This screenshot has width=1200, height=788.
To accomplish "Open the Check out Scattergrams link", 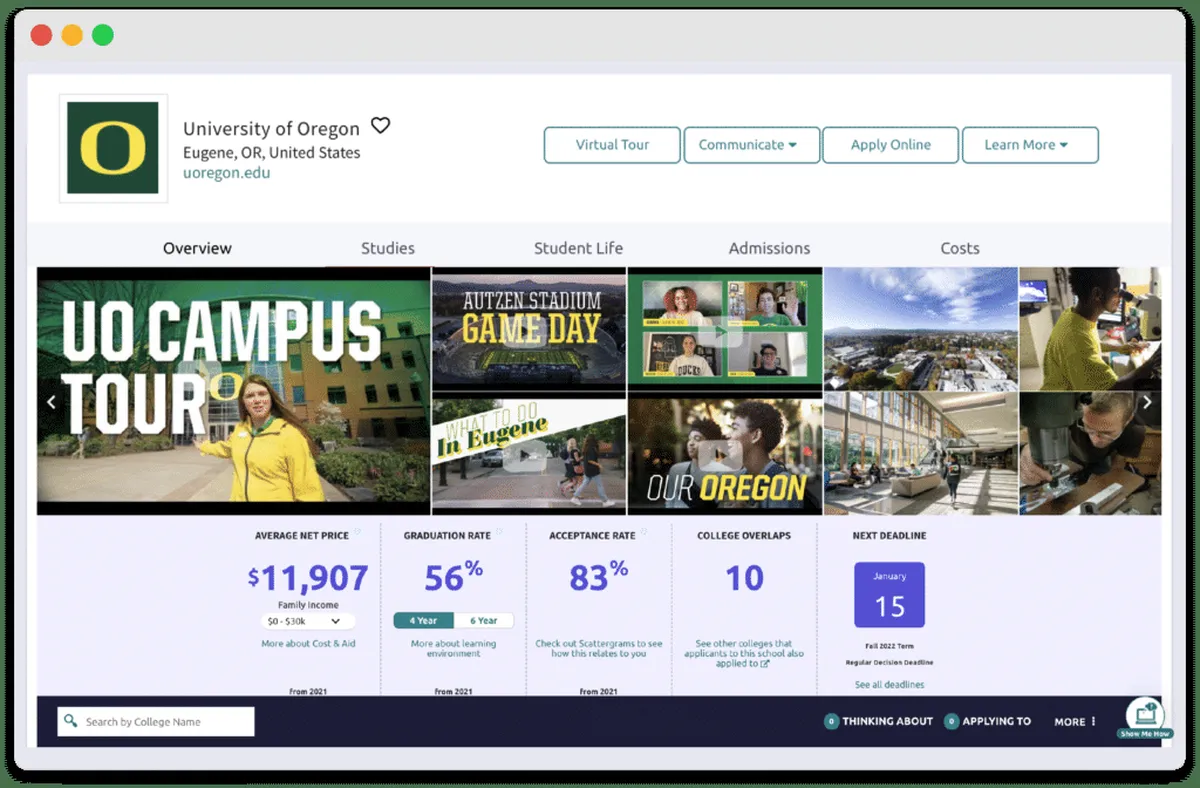I will (x=598, y=648).
